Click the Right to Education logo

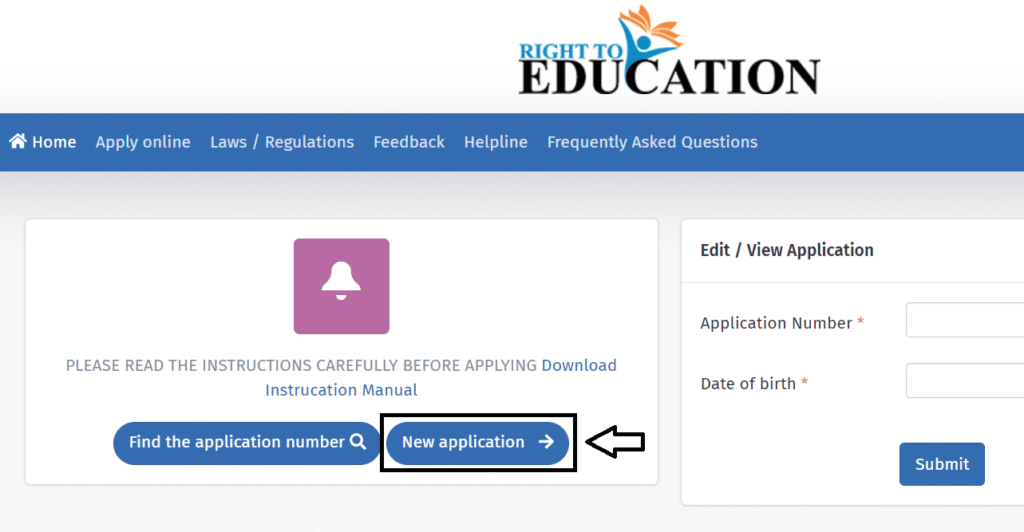click(669, 51)
